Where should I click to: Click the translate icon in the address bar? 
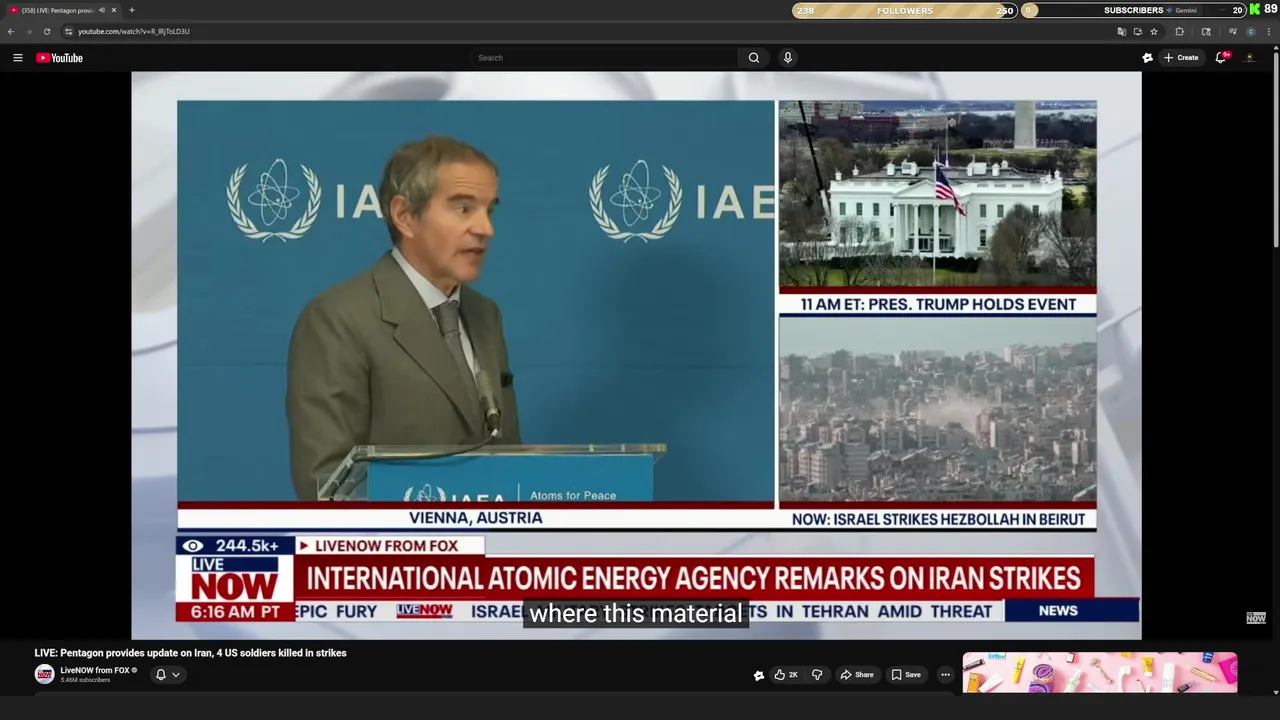[1122, 31]
